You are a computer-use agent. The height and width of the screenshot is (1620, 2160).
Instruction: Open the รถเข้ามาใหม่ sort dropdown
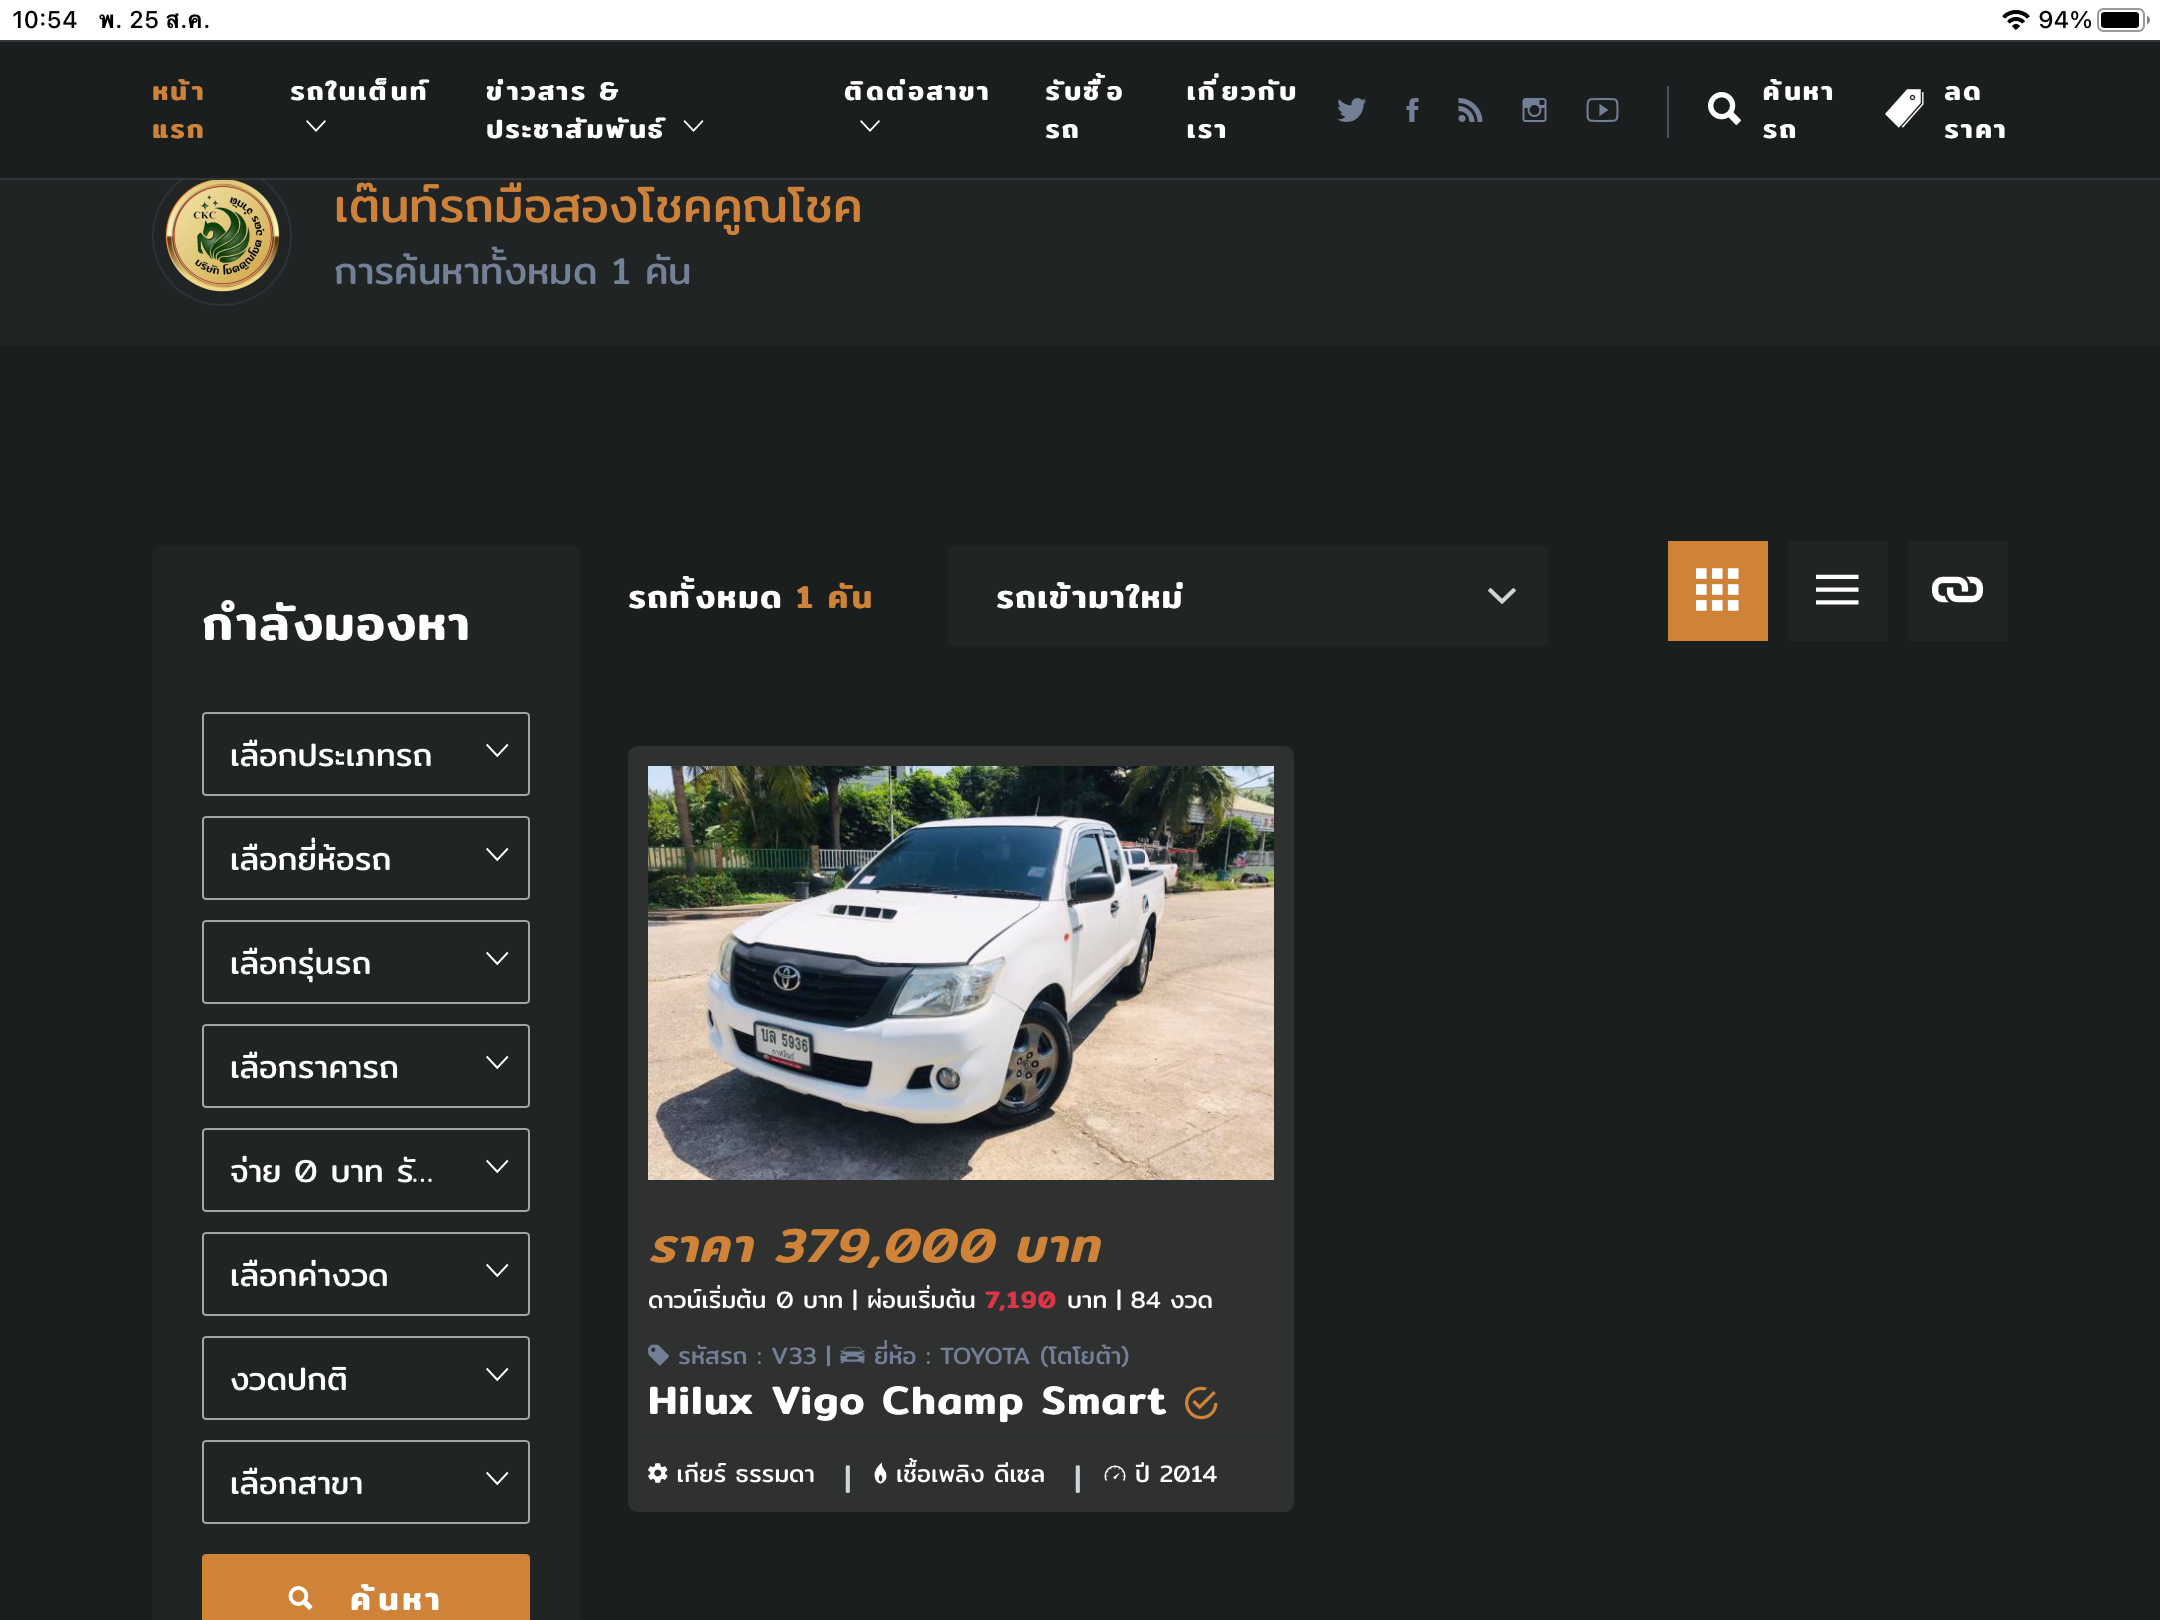[x=1247, y=596]
